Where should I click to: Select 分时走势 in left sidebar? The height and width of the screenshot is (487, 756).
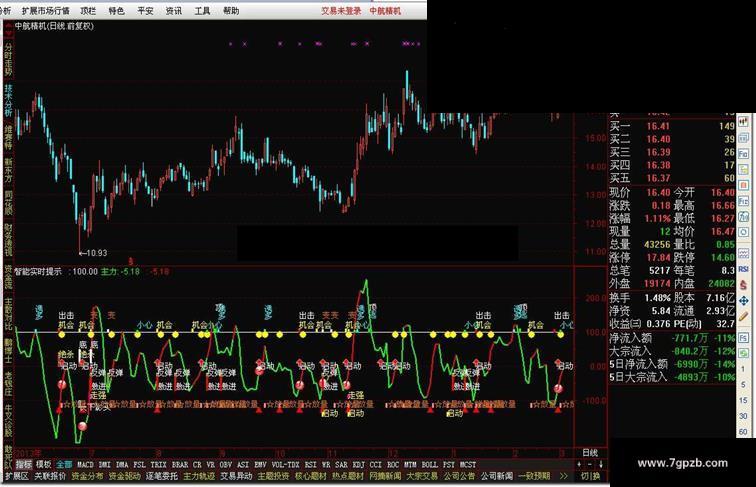pos(8,60)
